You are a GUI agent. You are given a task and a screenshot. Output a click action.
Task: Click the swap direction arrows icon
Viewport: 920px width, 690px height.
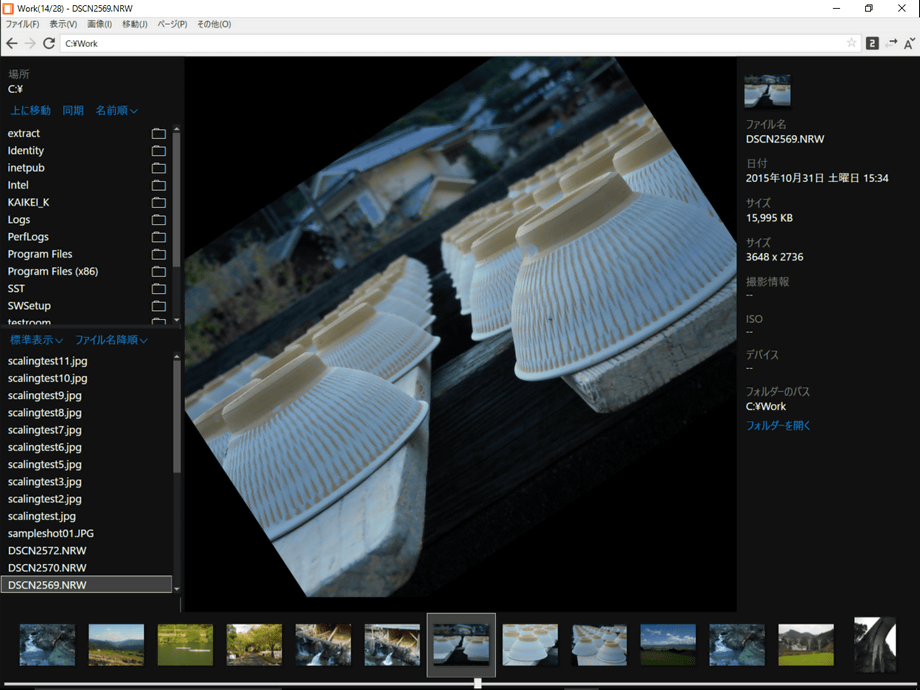[x=891, y=43]
